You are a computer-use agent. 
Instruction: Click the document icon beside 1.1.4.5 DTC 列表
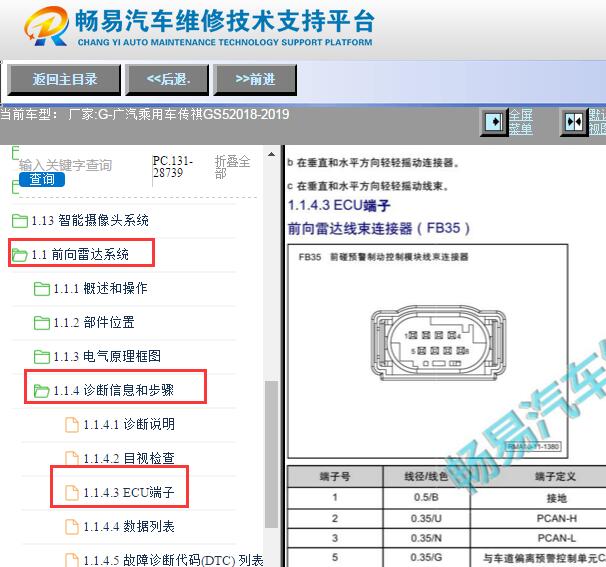click(72, 560)
